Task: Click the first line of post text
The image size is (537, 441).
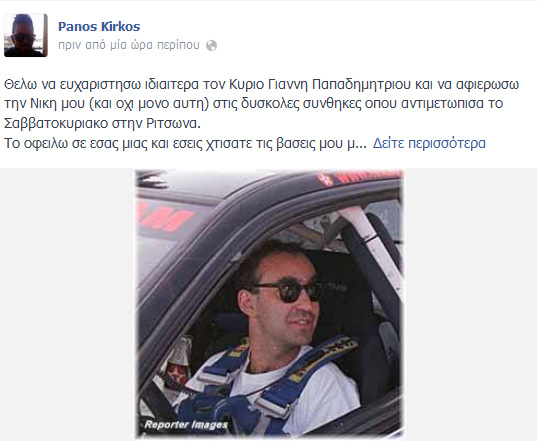Action: tap(261, 84)
